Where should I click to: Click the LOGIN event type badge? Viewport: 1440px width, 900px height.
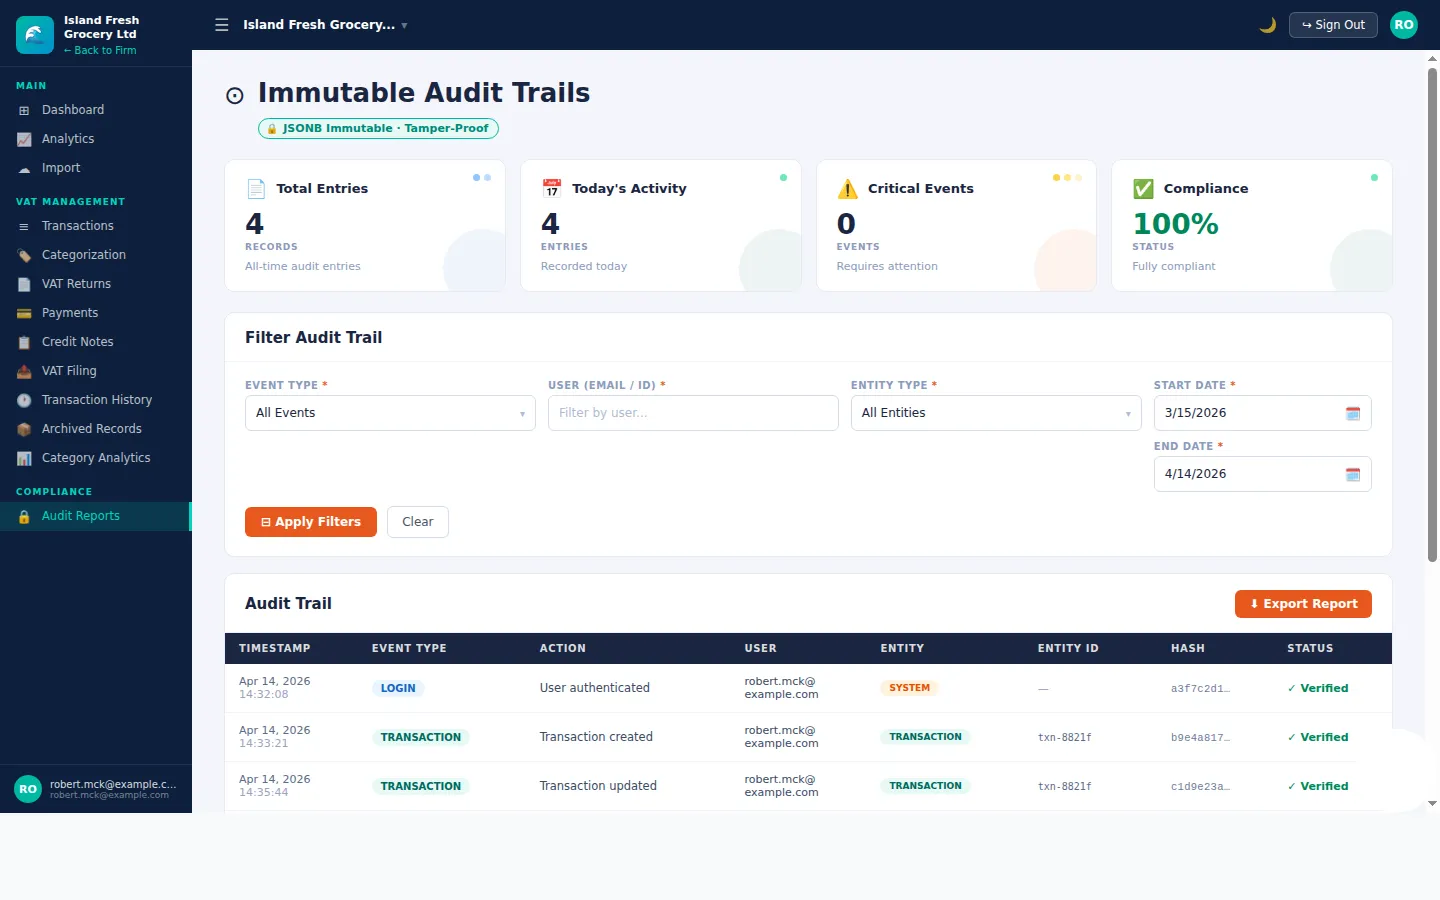click(398, 688)
